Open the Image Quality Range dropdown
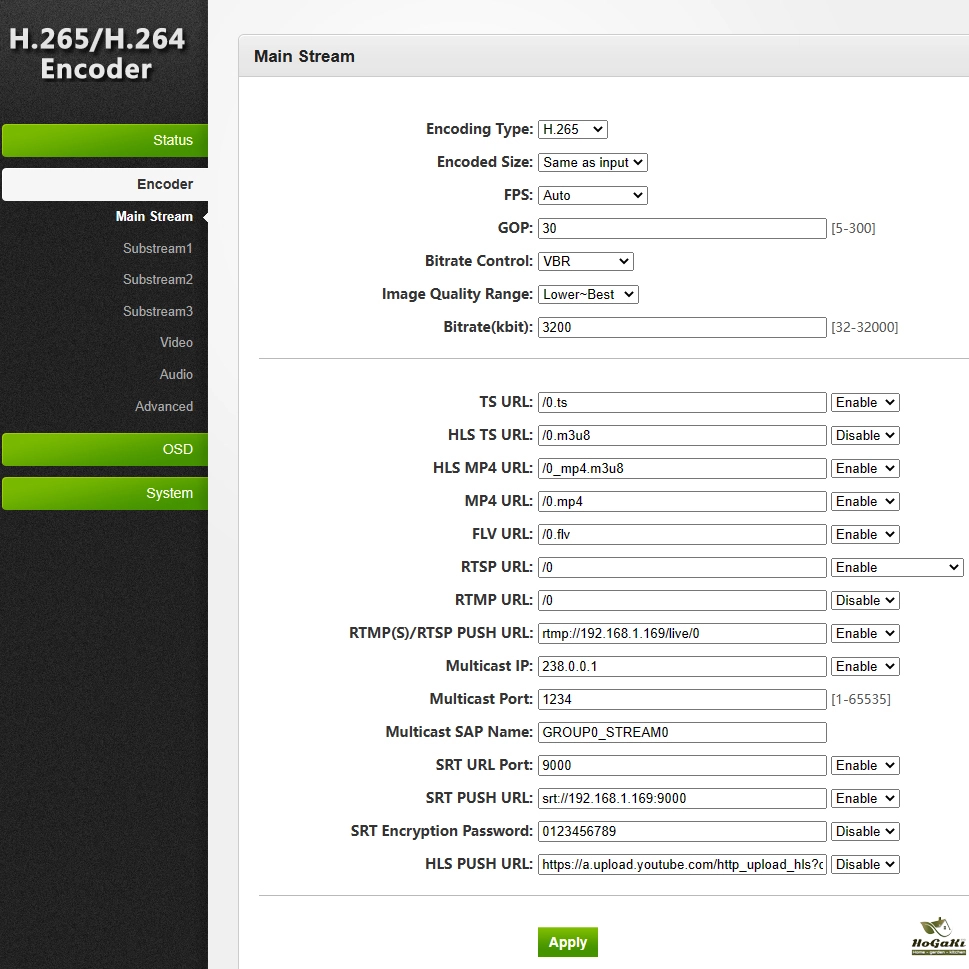969x969 pixels. tap(587, 294)
